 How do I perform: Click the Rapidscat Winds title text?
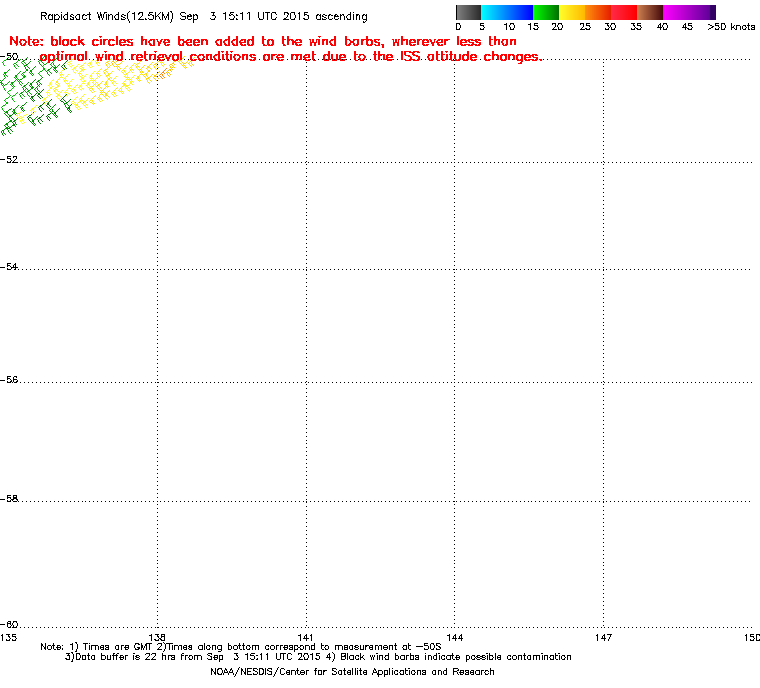click(x=204, y=16)
